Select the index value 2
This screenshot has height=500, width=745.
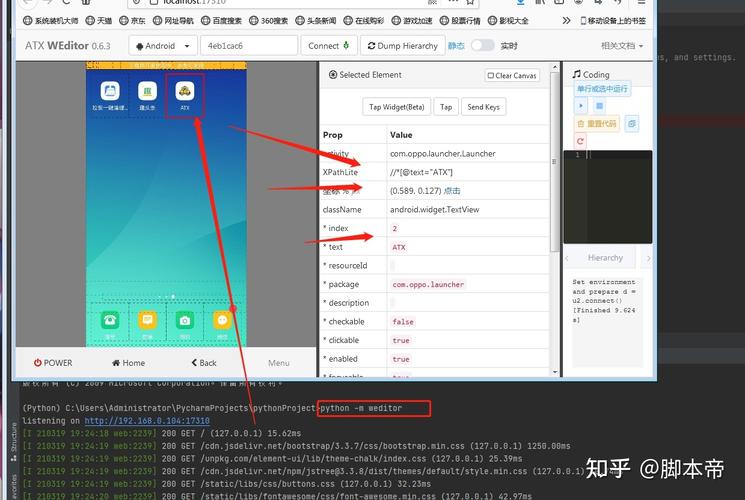pos(394,228)
